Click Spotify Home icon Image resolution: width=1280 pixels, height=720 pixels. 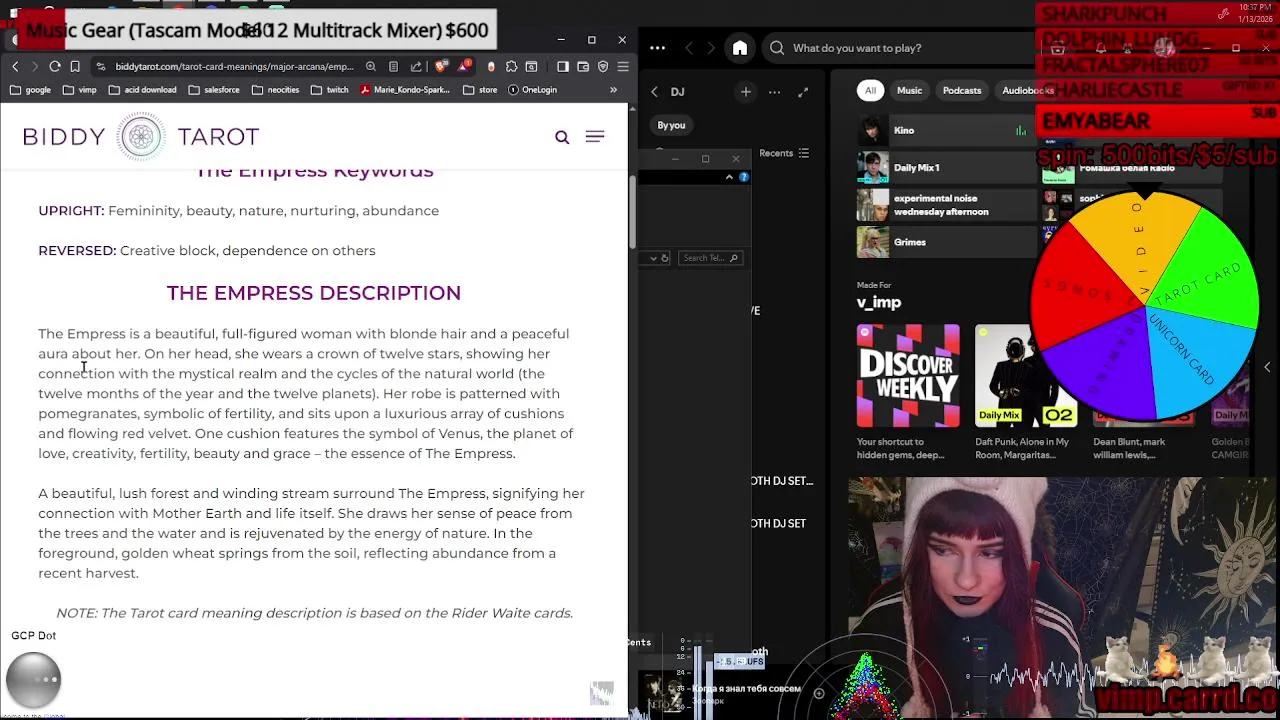(x=740, y=48)
